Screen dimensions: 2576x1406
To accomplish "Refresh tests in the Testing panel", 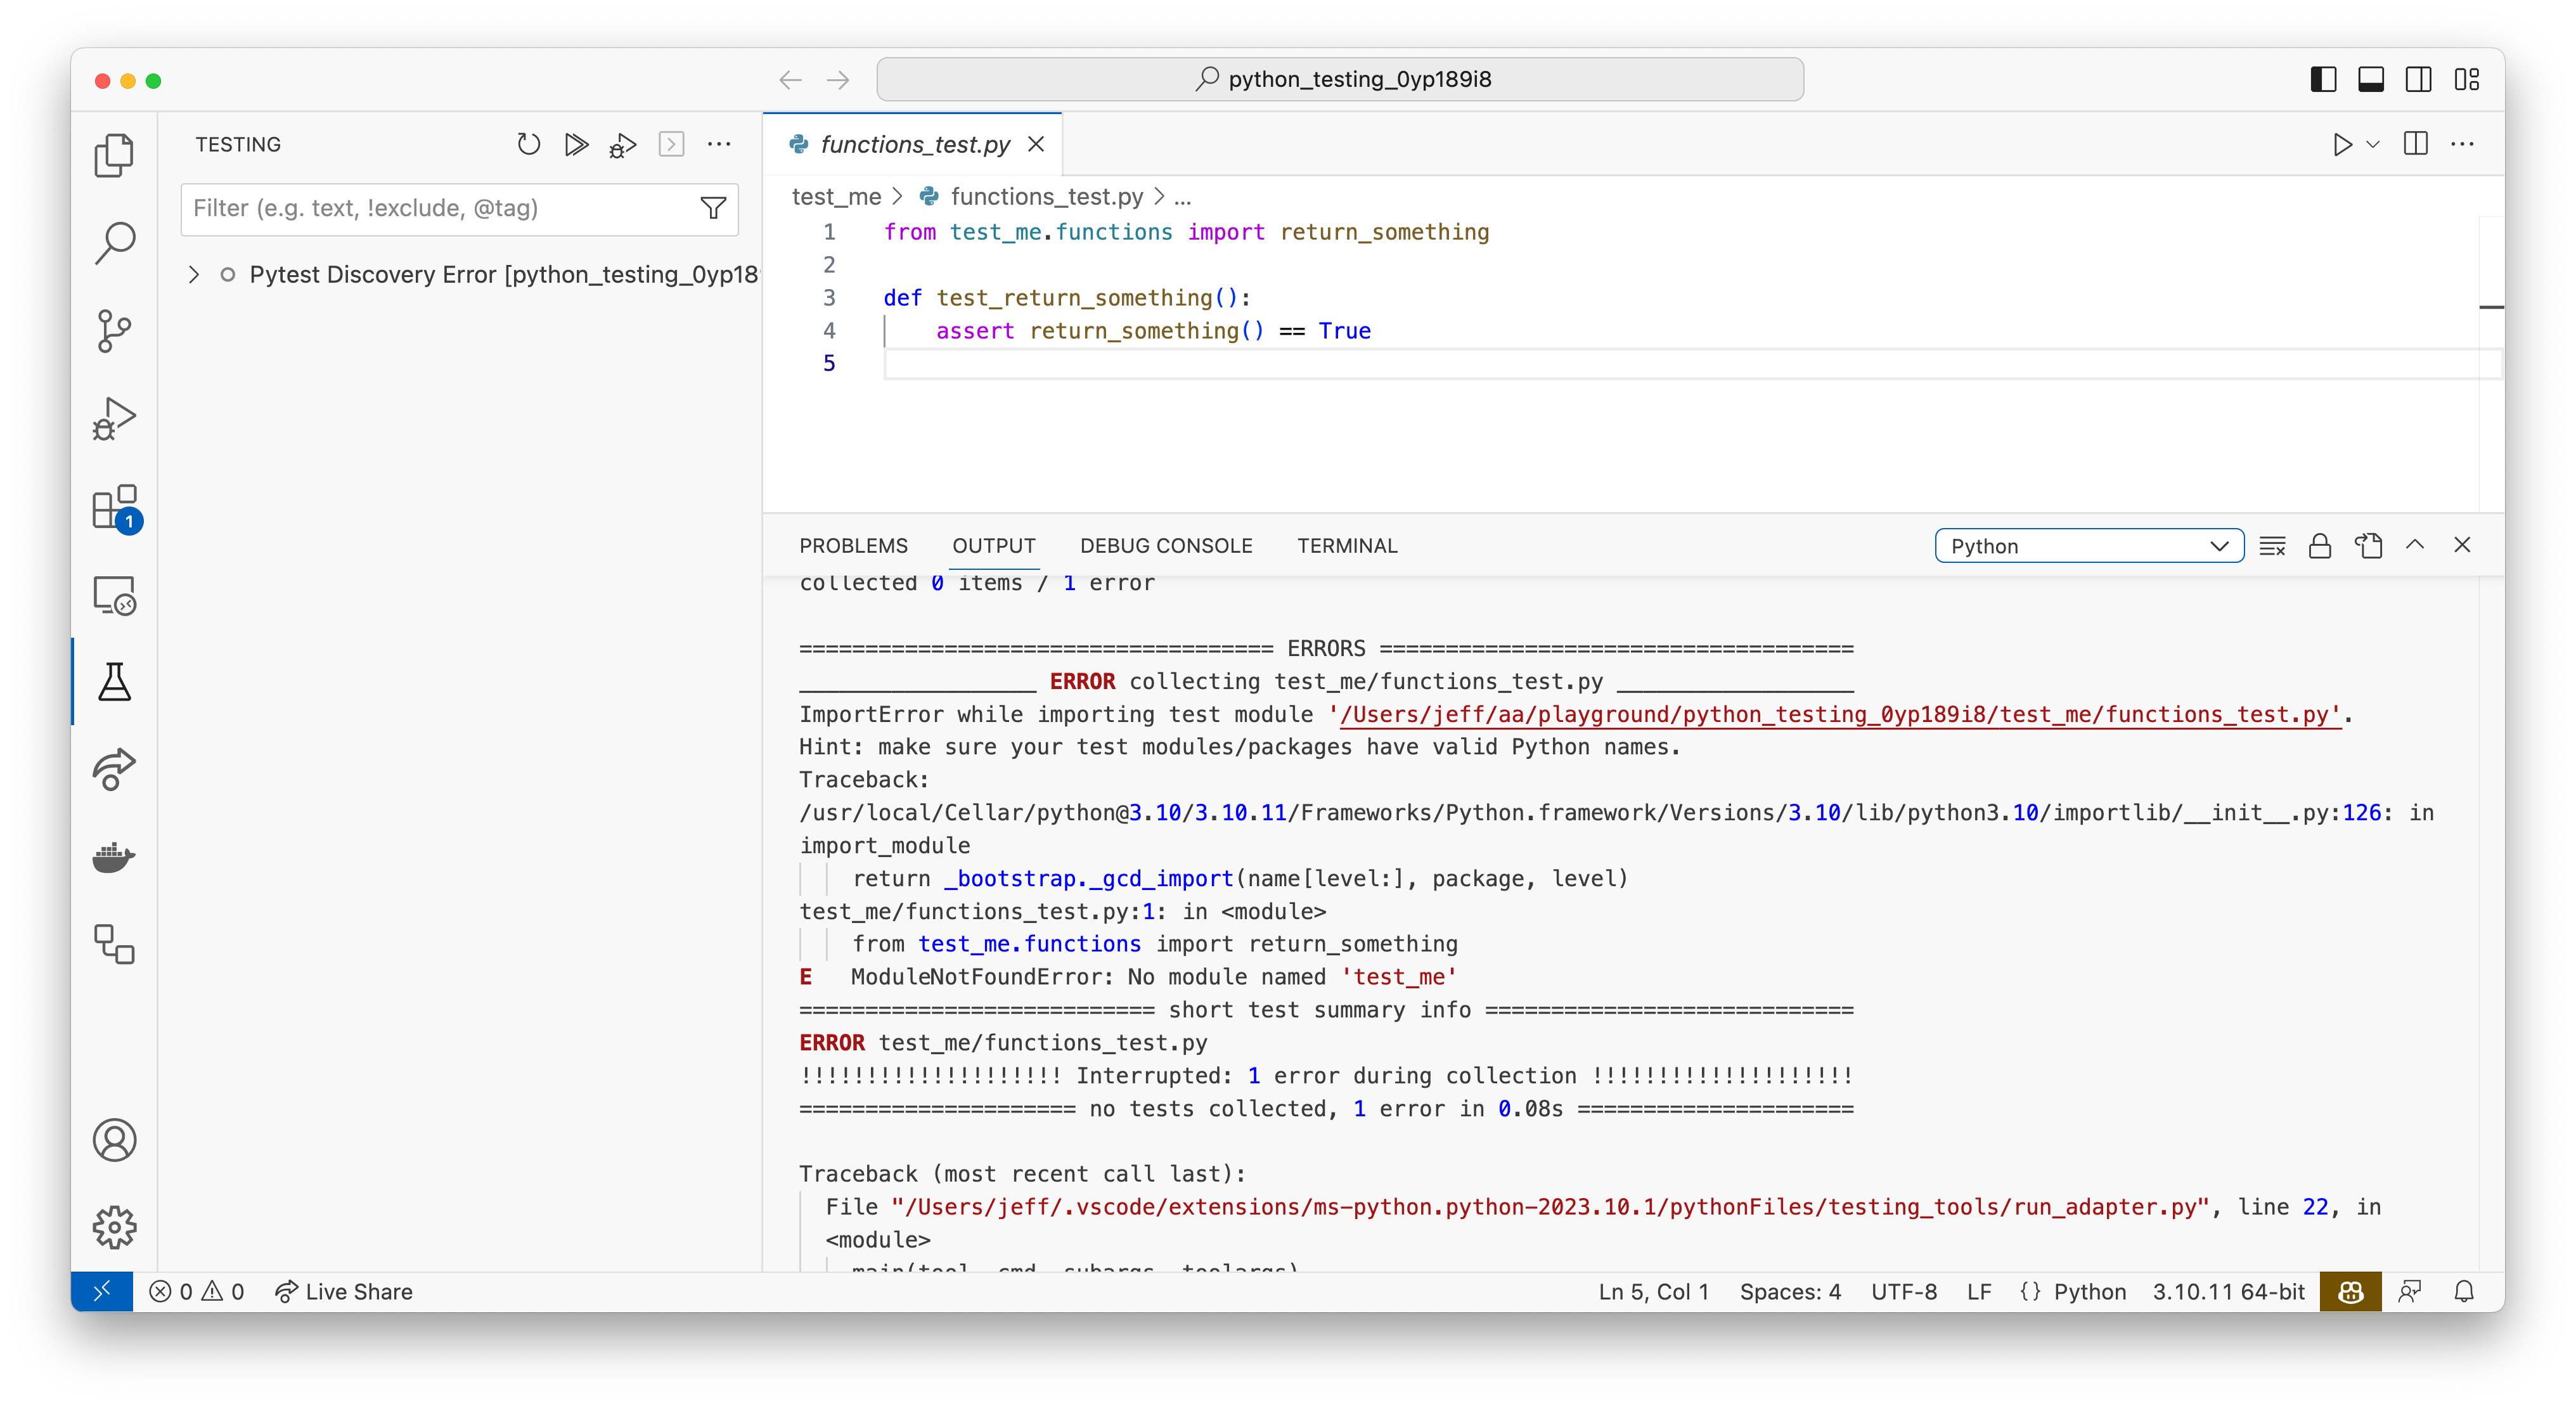I will (529, 144).
